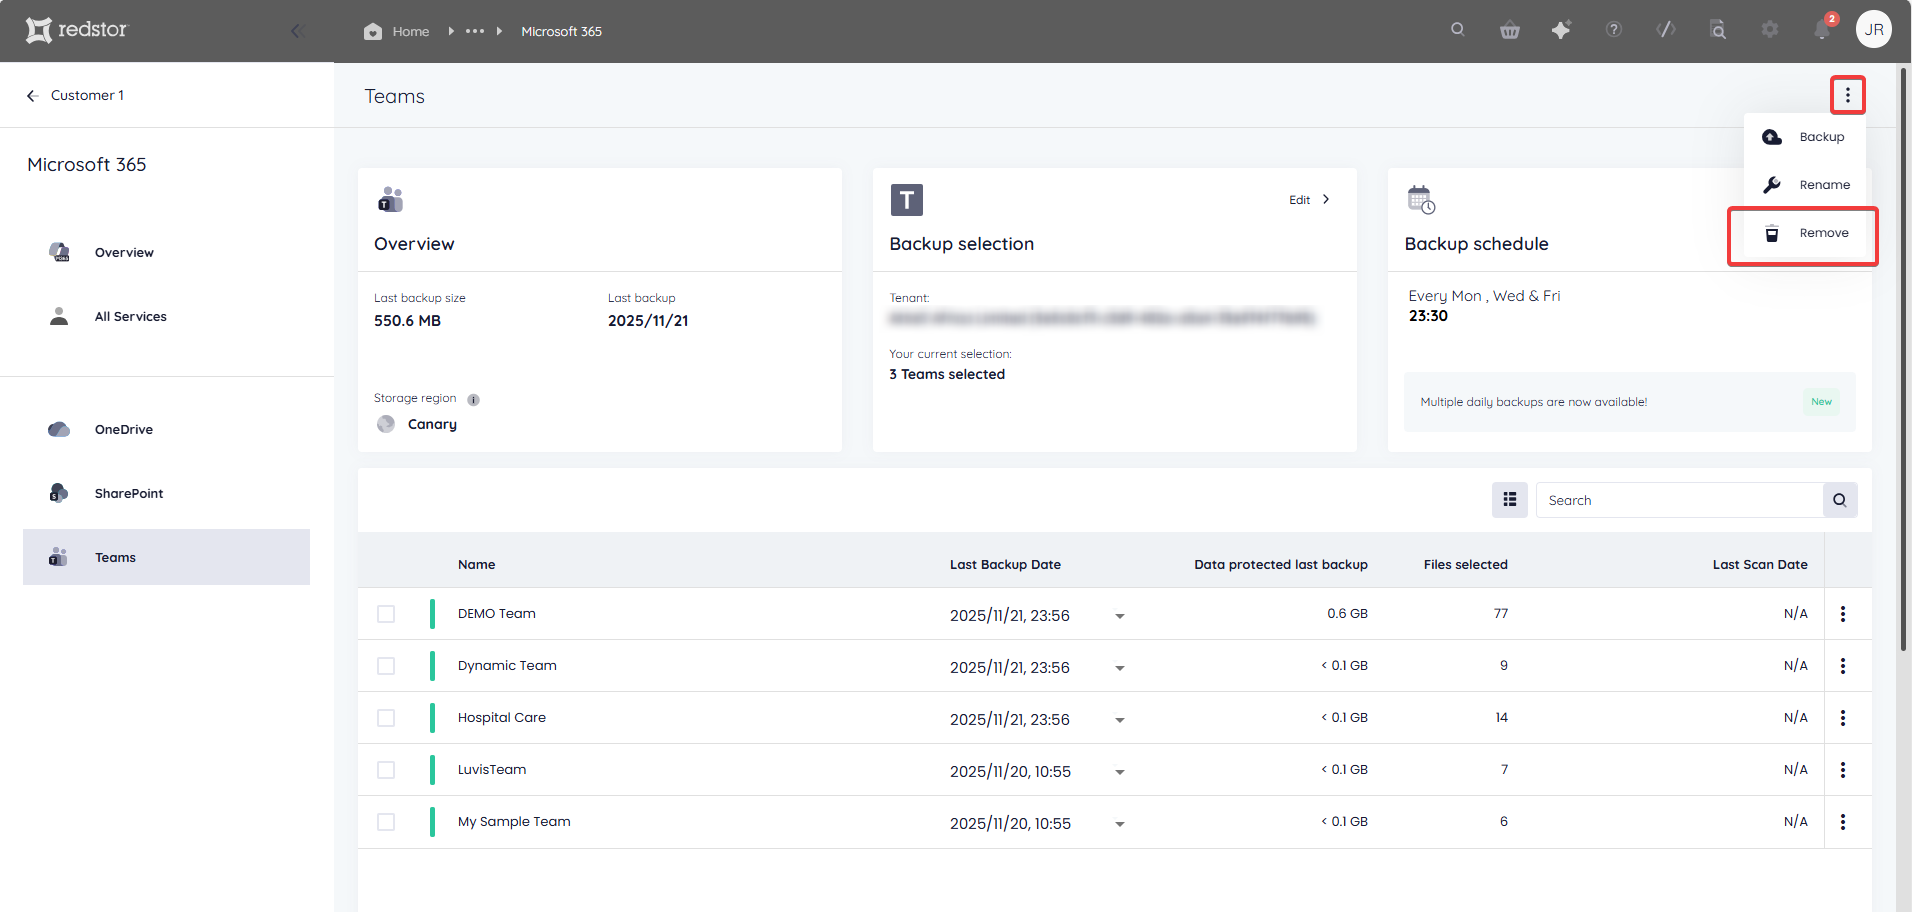Click the Teams page kebab menu icon
This screenshot has width=1912, height=912.
(1848, 95)
